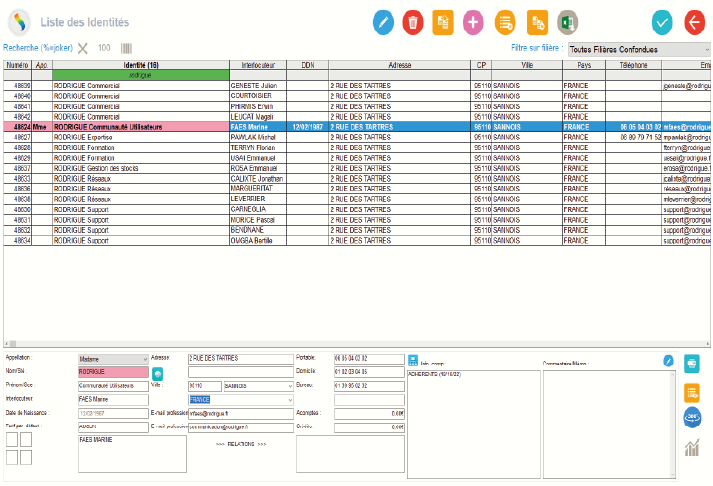Click the FAES MARINE memo text box
This screenshot has height=486, width=713.
(132, 454)
